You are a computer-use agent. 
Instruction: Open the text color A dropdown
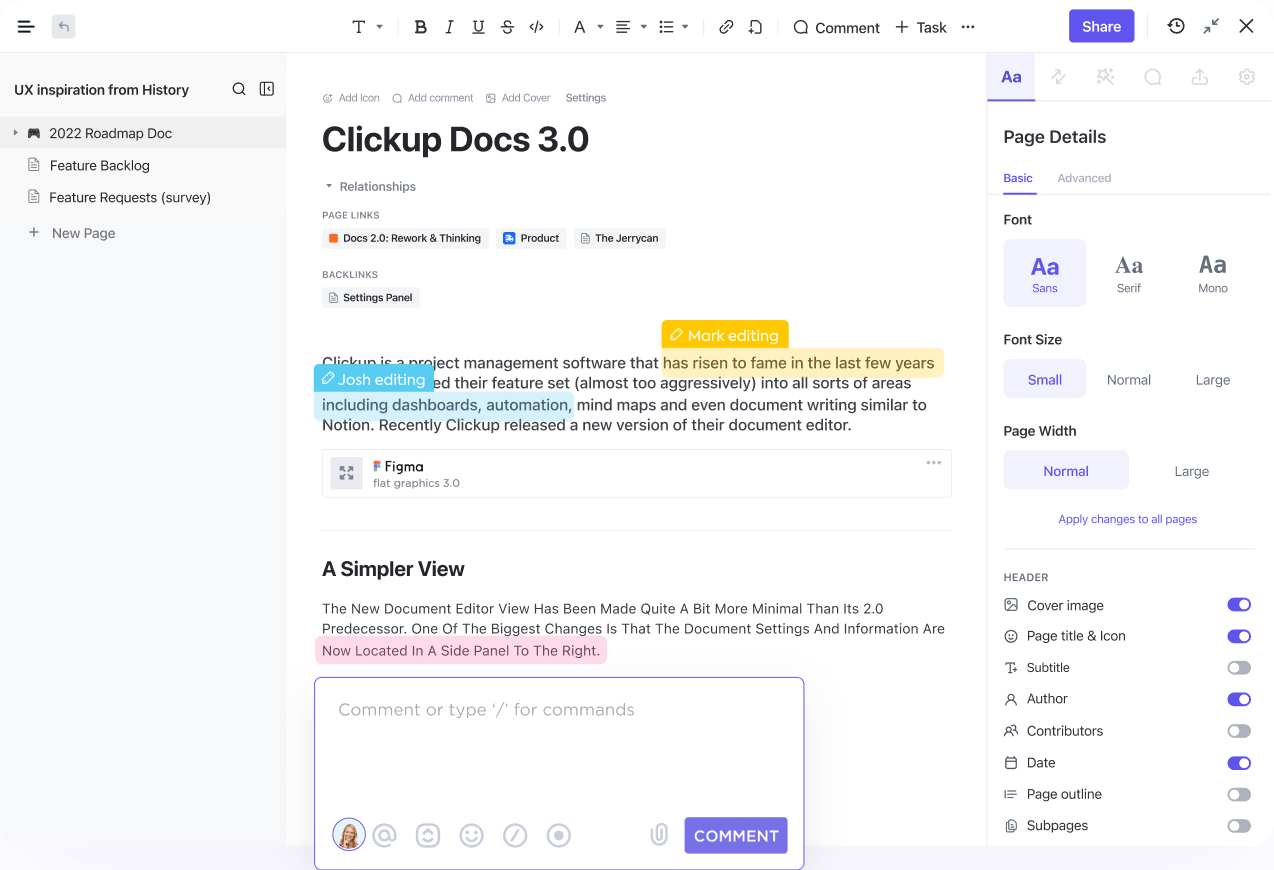[588, 27]
